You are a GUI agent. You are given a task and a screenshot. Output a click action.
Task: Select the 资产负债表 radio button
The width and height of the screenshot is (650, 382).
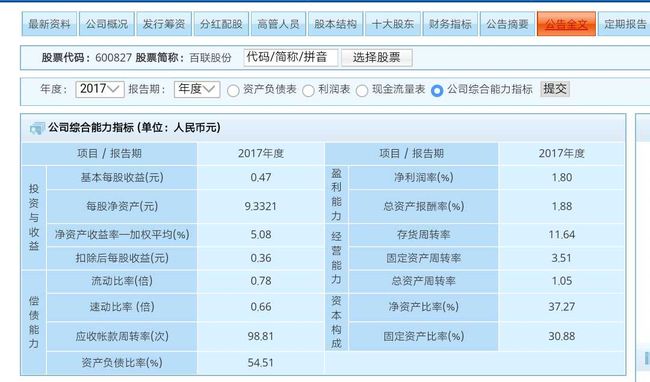[233, 91]
